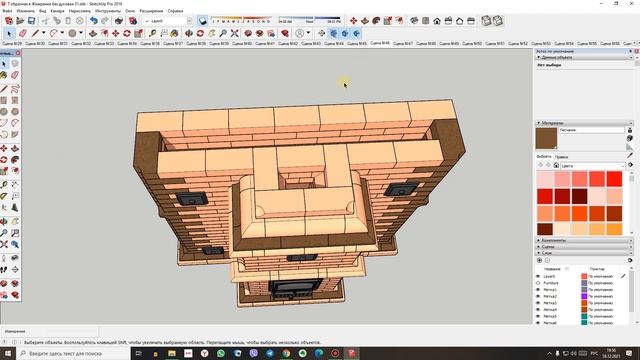Pick the bright red color swatch
The image size is (640, 360).
click(x=614, y=179)
